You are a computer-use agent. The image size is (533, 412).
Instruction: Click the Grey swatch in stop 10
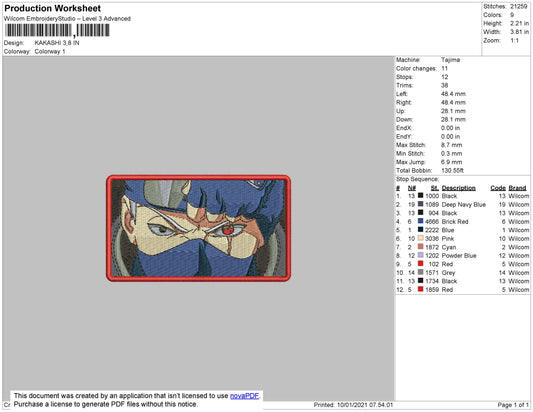point(420,272)
